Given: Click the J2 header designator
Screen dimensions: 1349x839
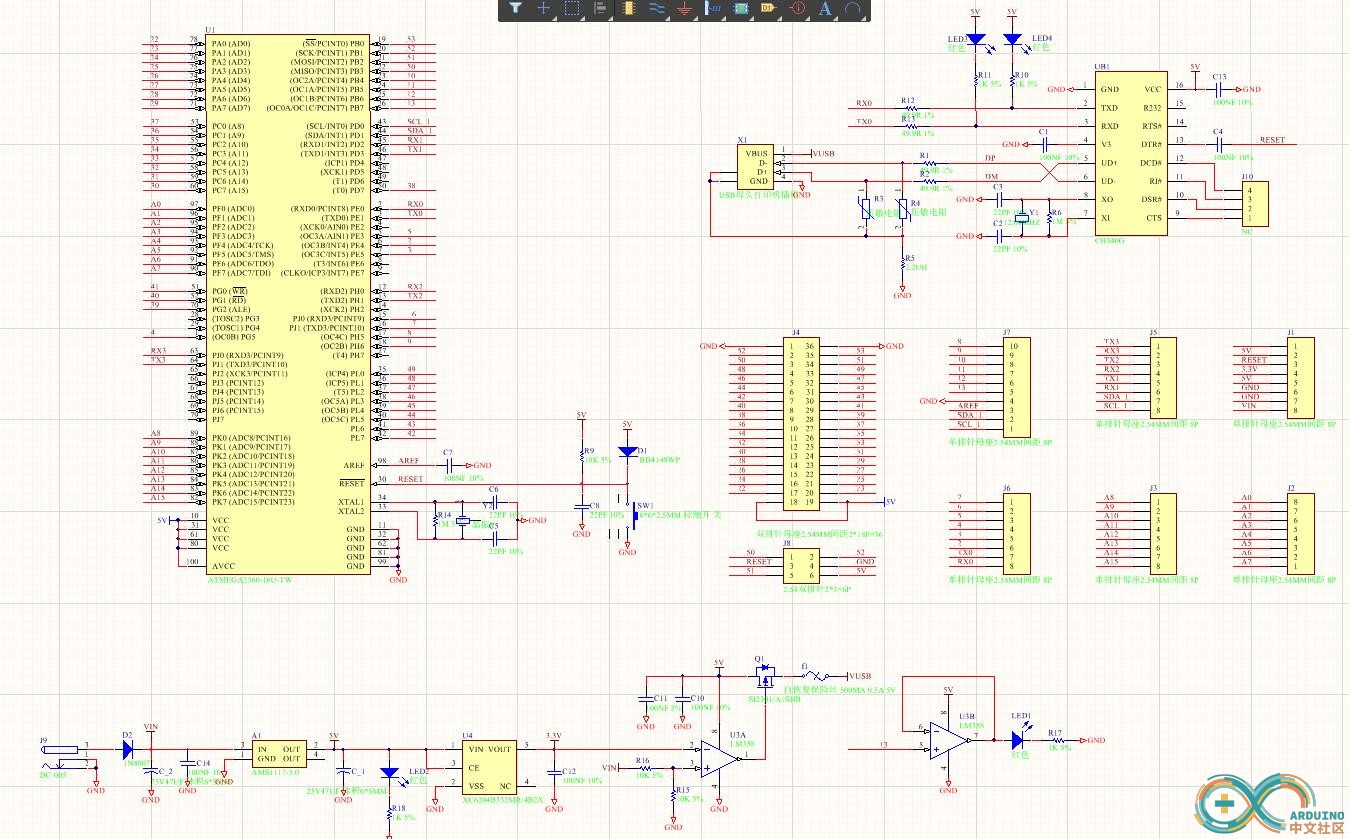Looking at the screenshot, I should [1291, 488].
